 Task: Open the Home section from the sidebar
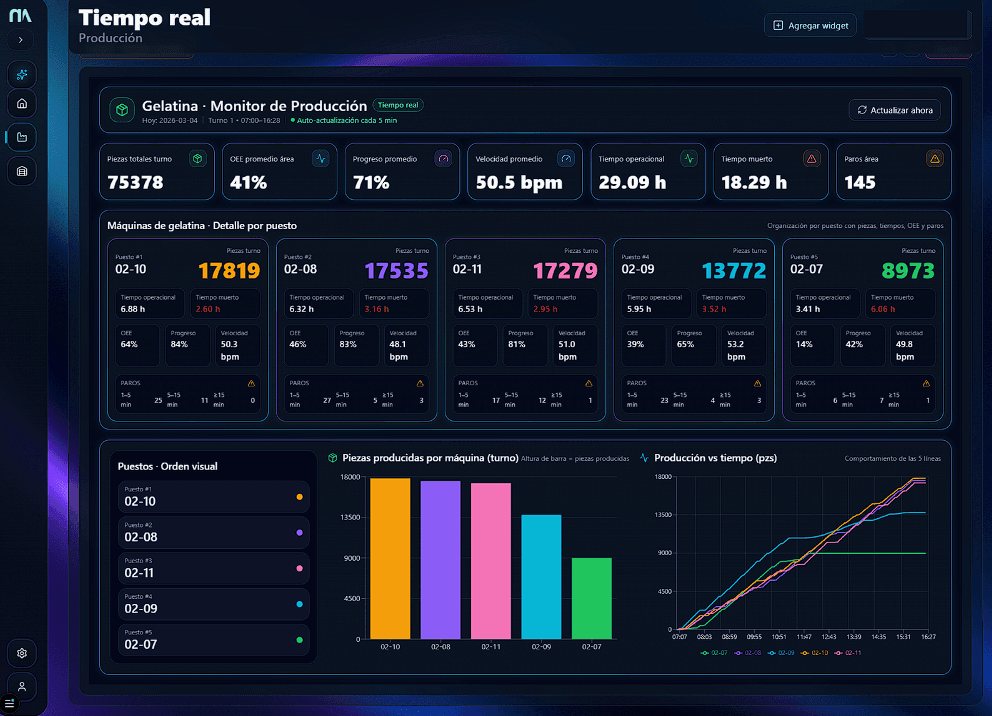click(x=21, y=103)
